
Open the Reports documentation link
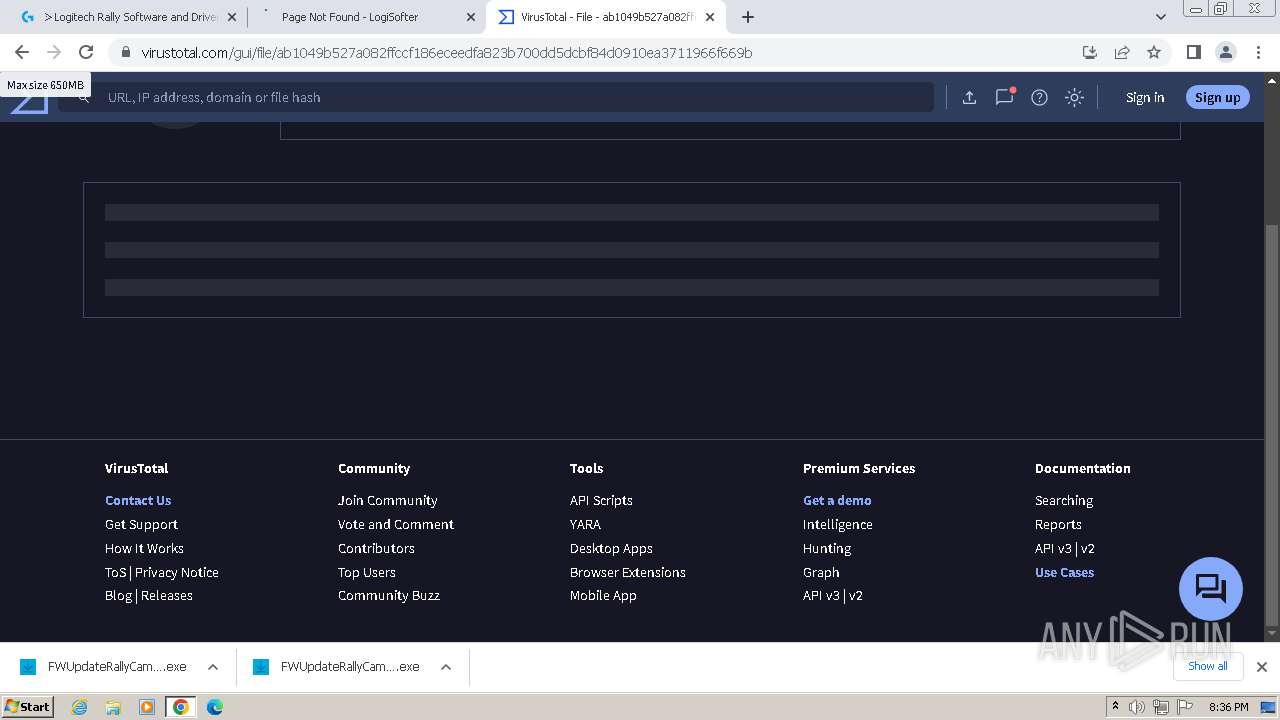pos(1058,524)
